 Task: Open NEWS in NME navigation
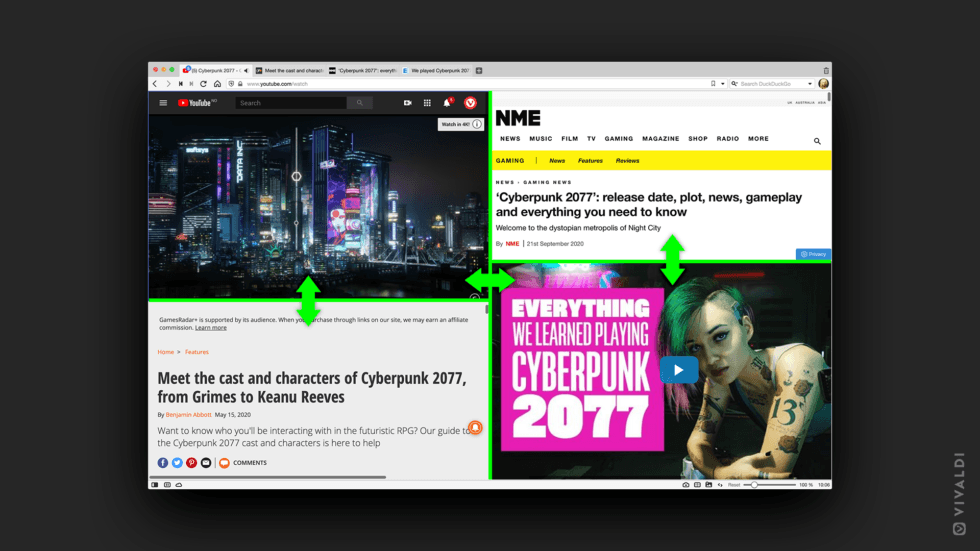point(510,139)
